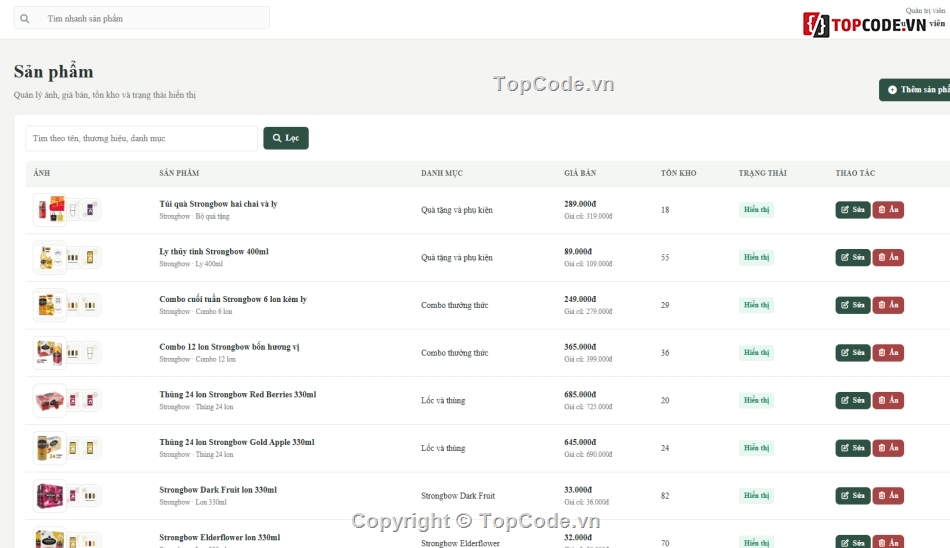Viewport: 950px width, 548px height.
Task: Click category 'Lốc và thùng' in Gold Apple row
Action: [443, 449]
